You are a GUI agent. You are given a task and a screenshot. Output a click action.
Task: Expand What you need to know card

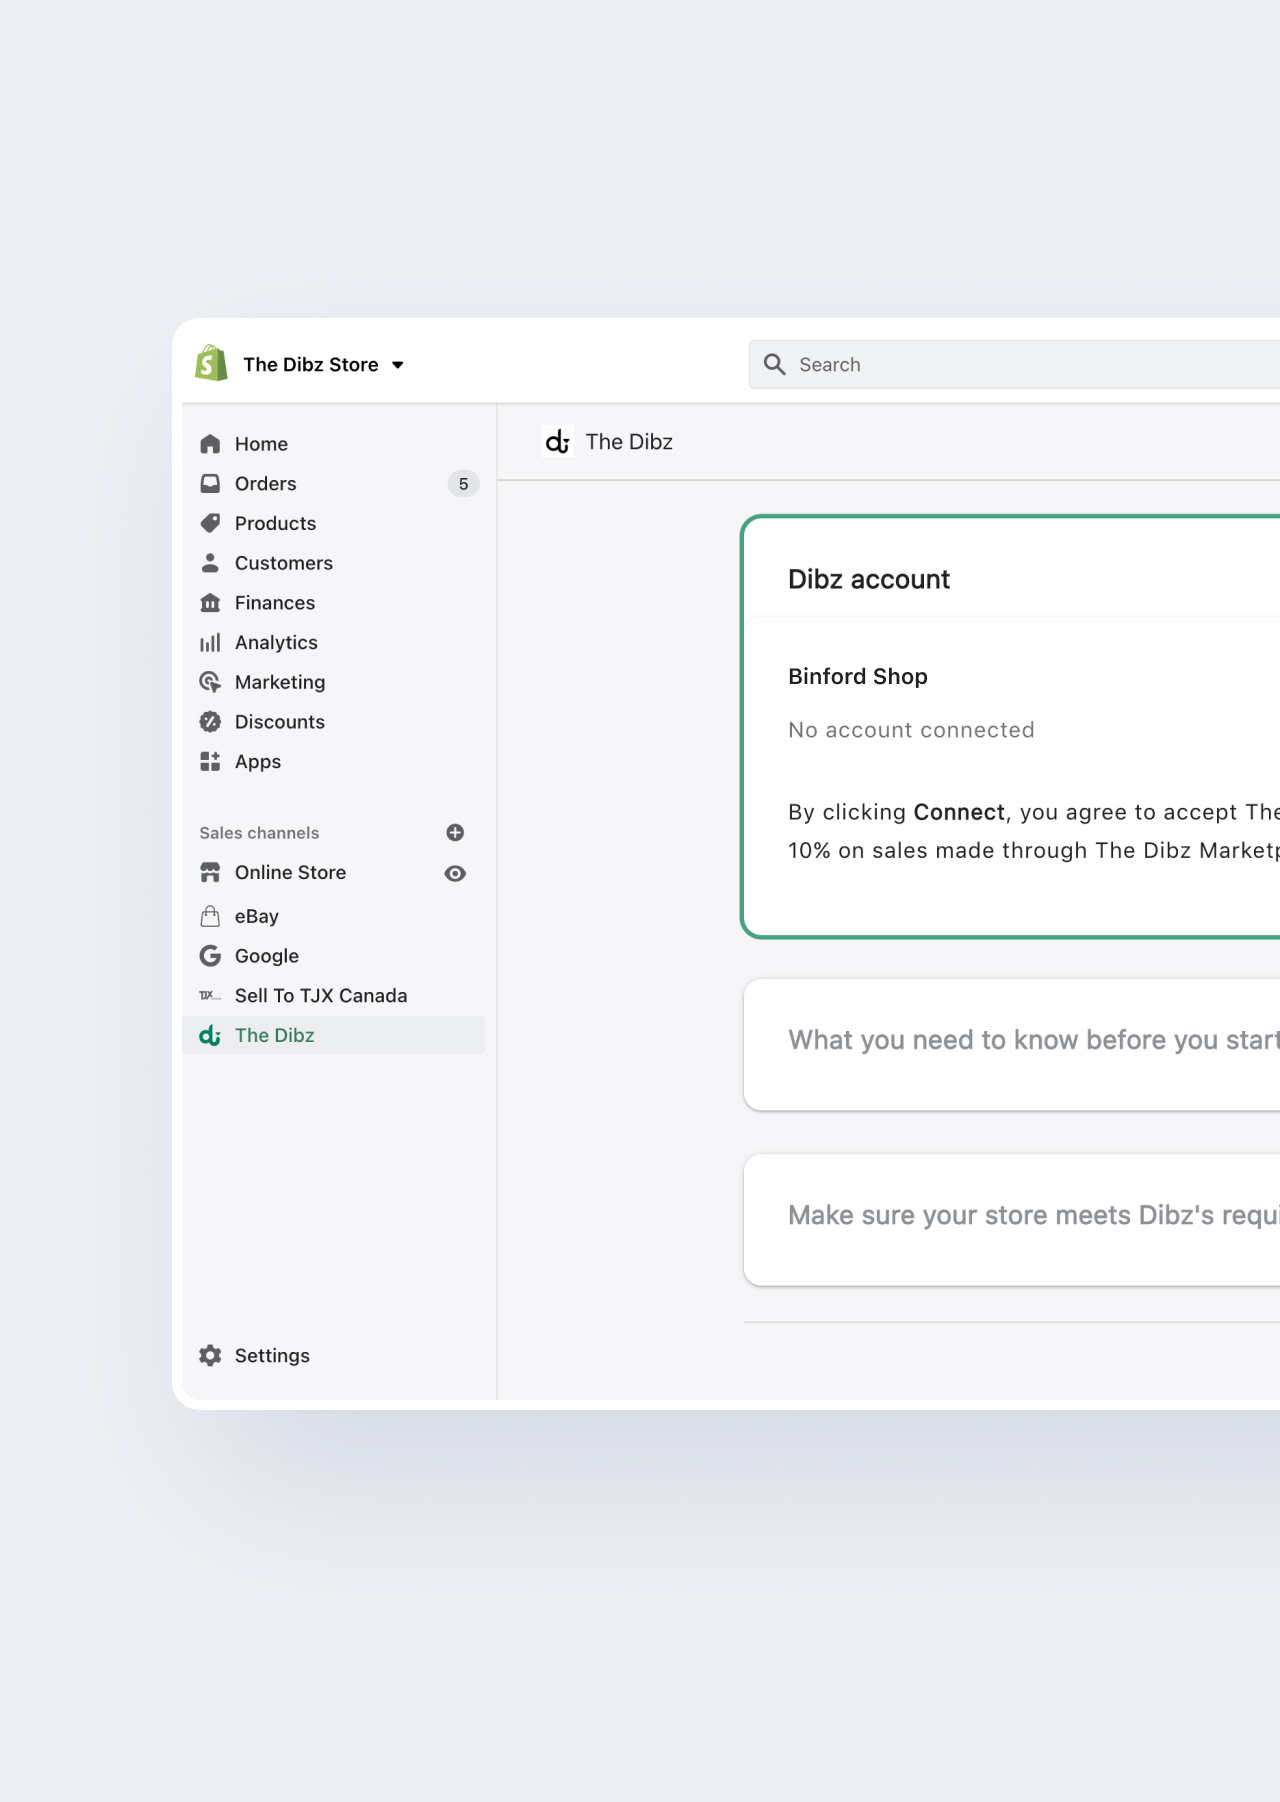click(x=1012, y=1044)
